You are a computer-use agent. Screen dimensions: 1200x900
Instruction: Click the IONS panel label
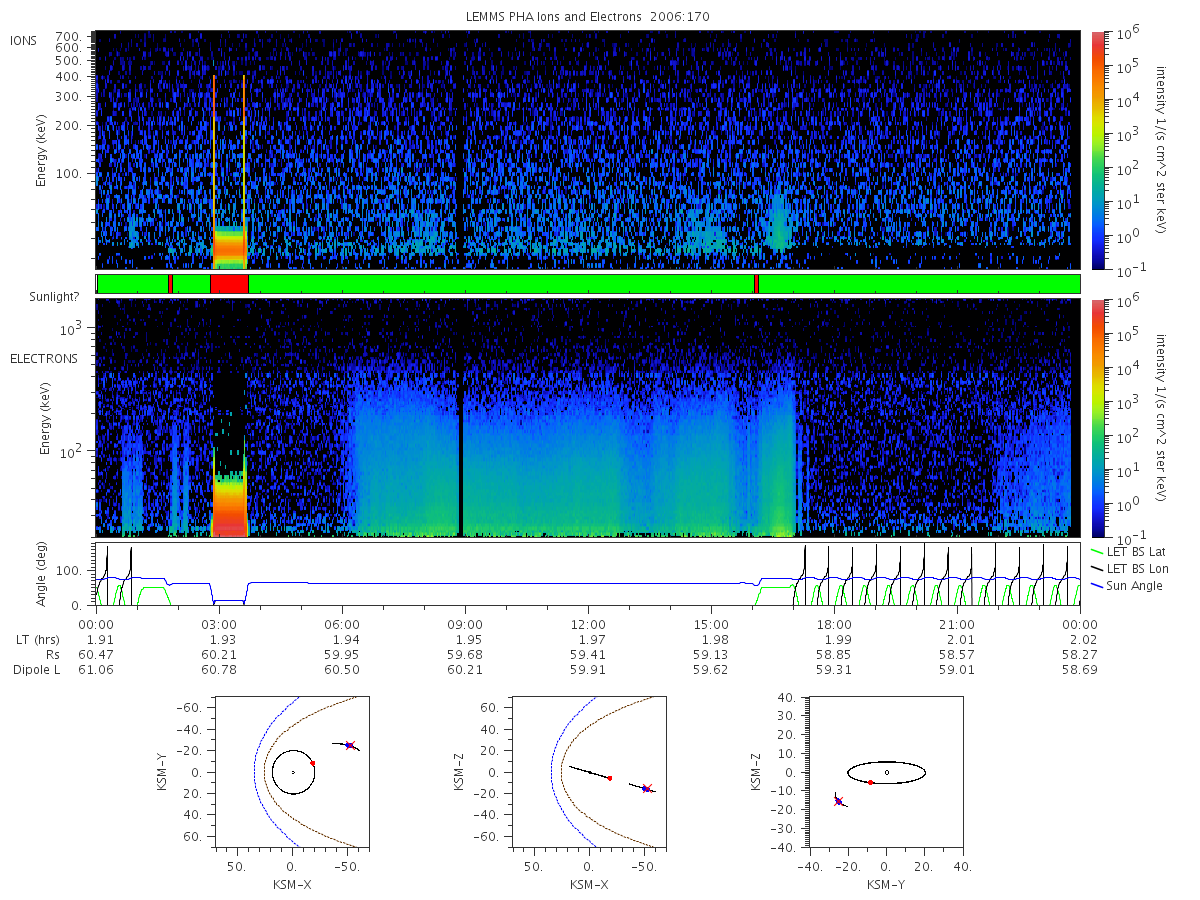pos(24,40)
